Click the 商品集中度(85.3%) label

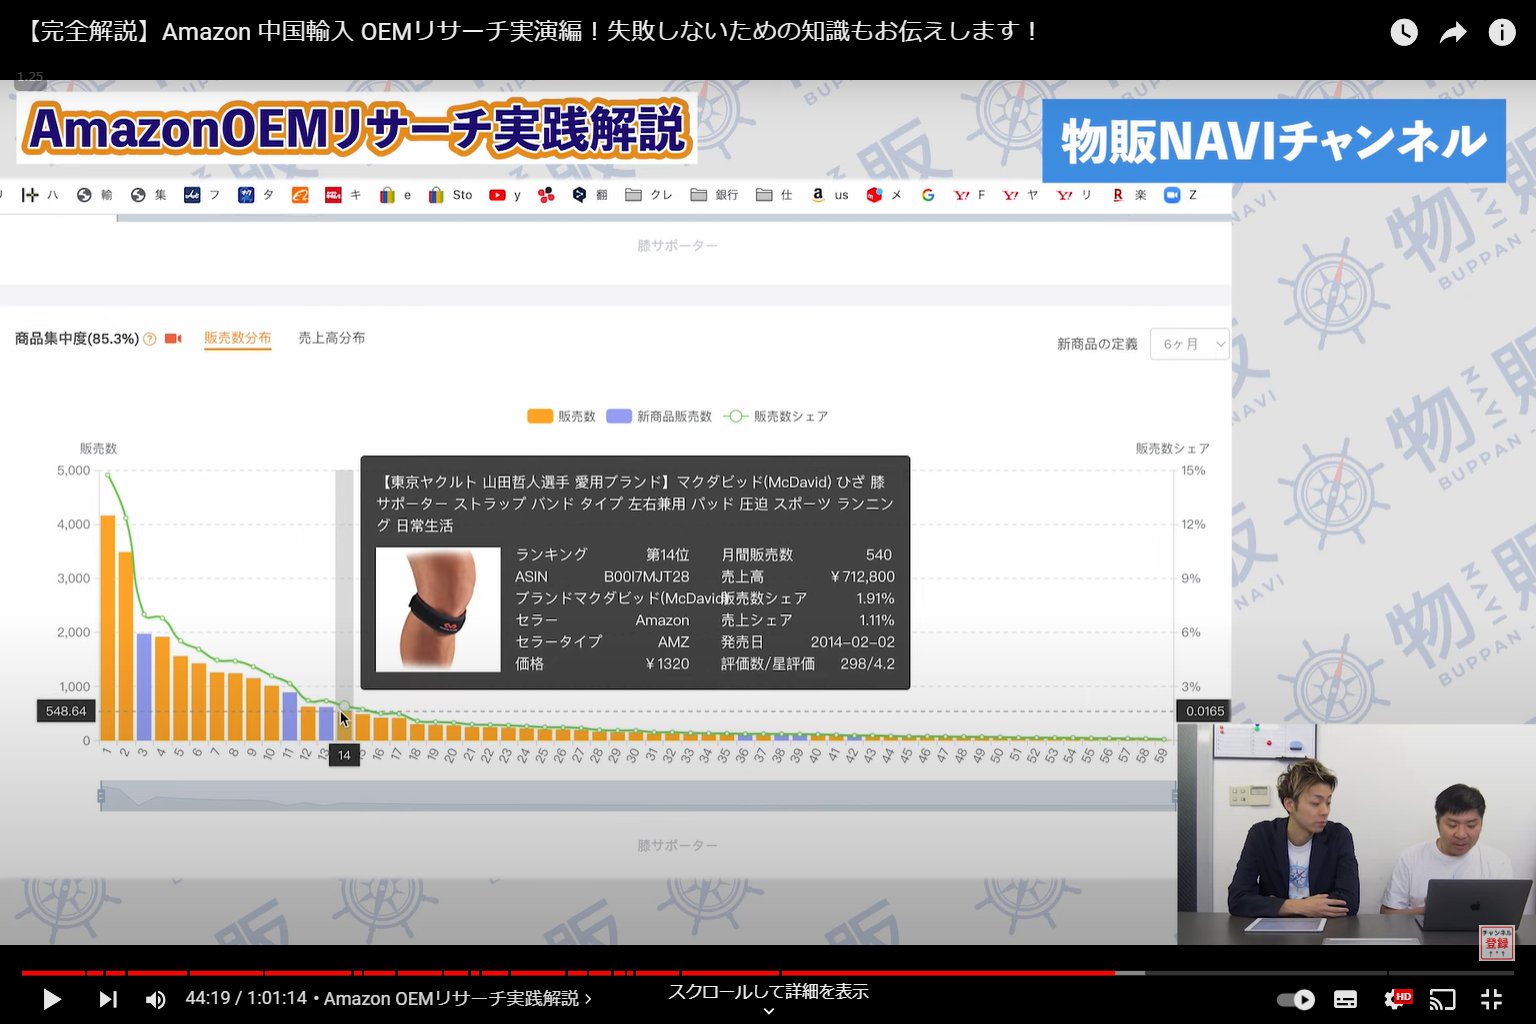point(77,339)
